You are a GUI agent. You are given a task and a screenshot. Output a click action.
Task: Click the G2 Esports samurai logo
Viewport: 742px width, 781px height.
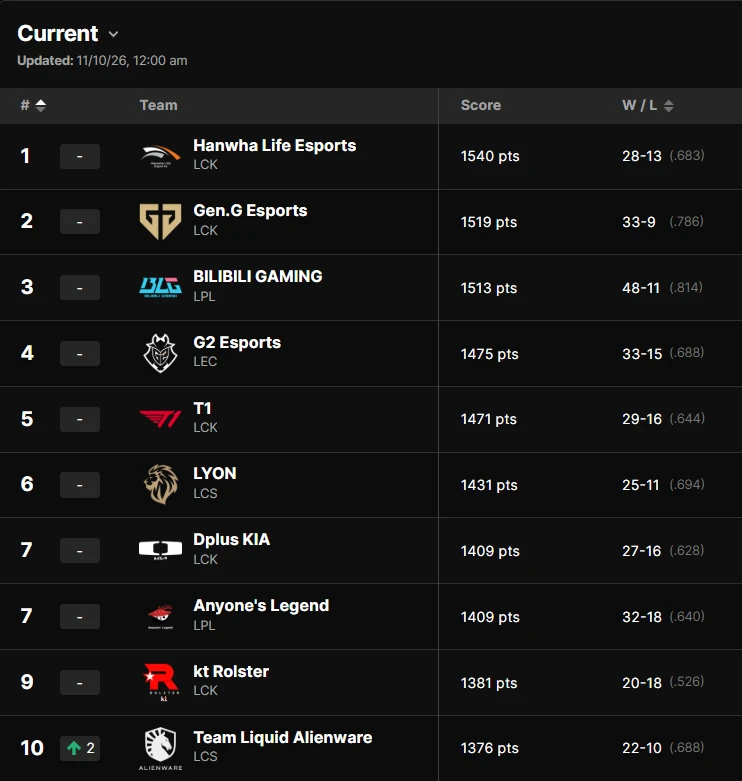160,353
